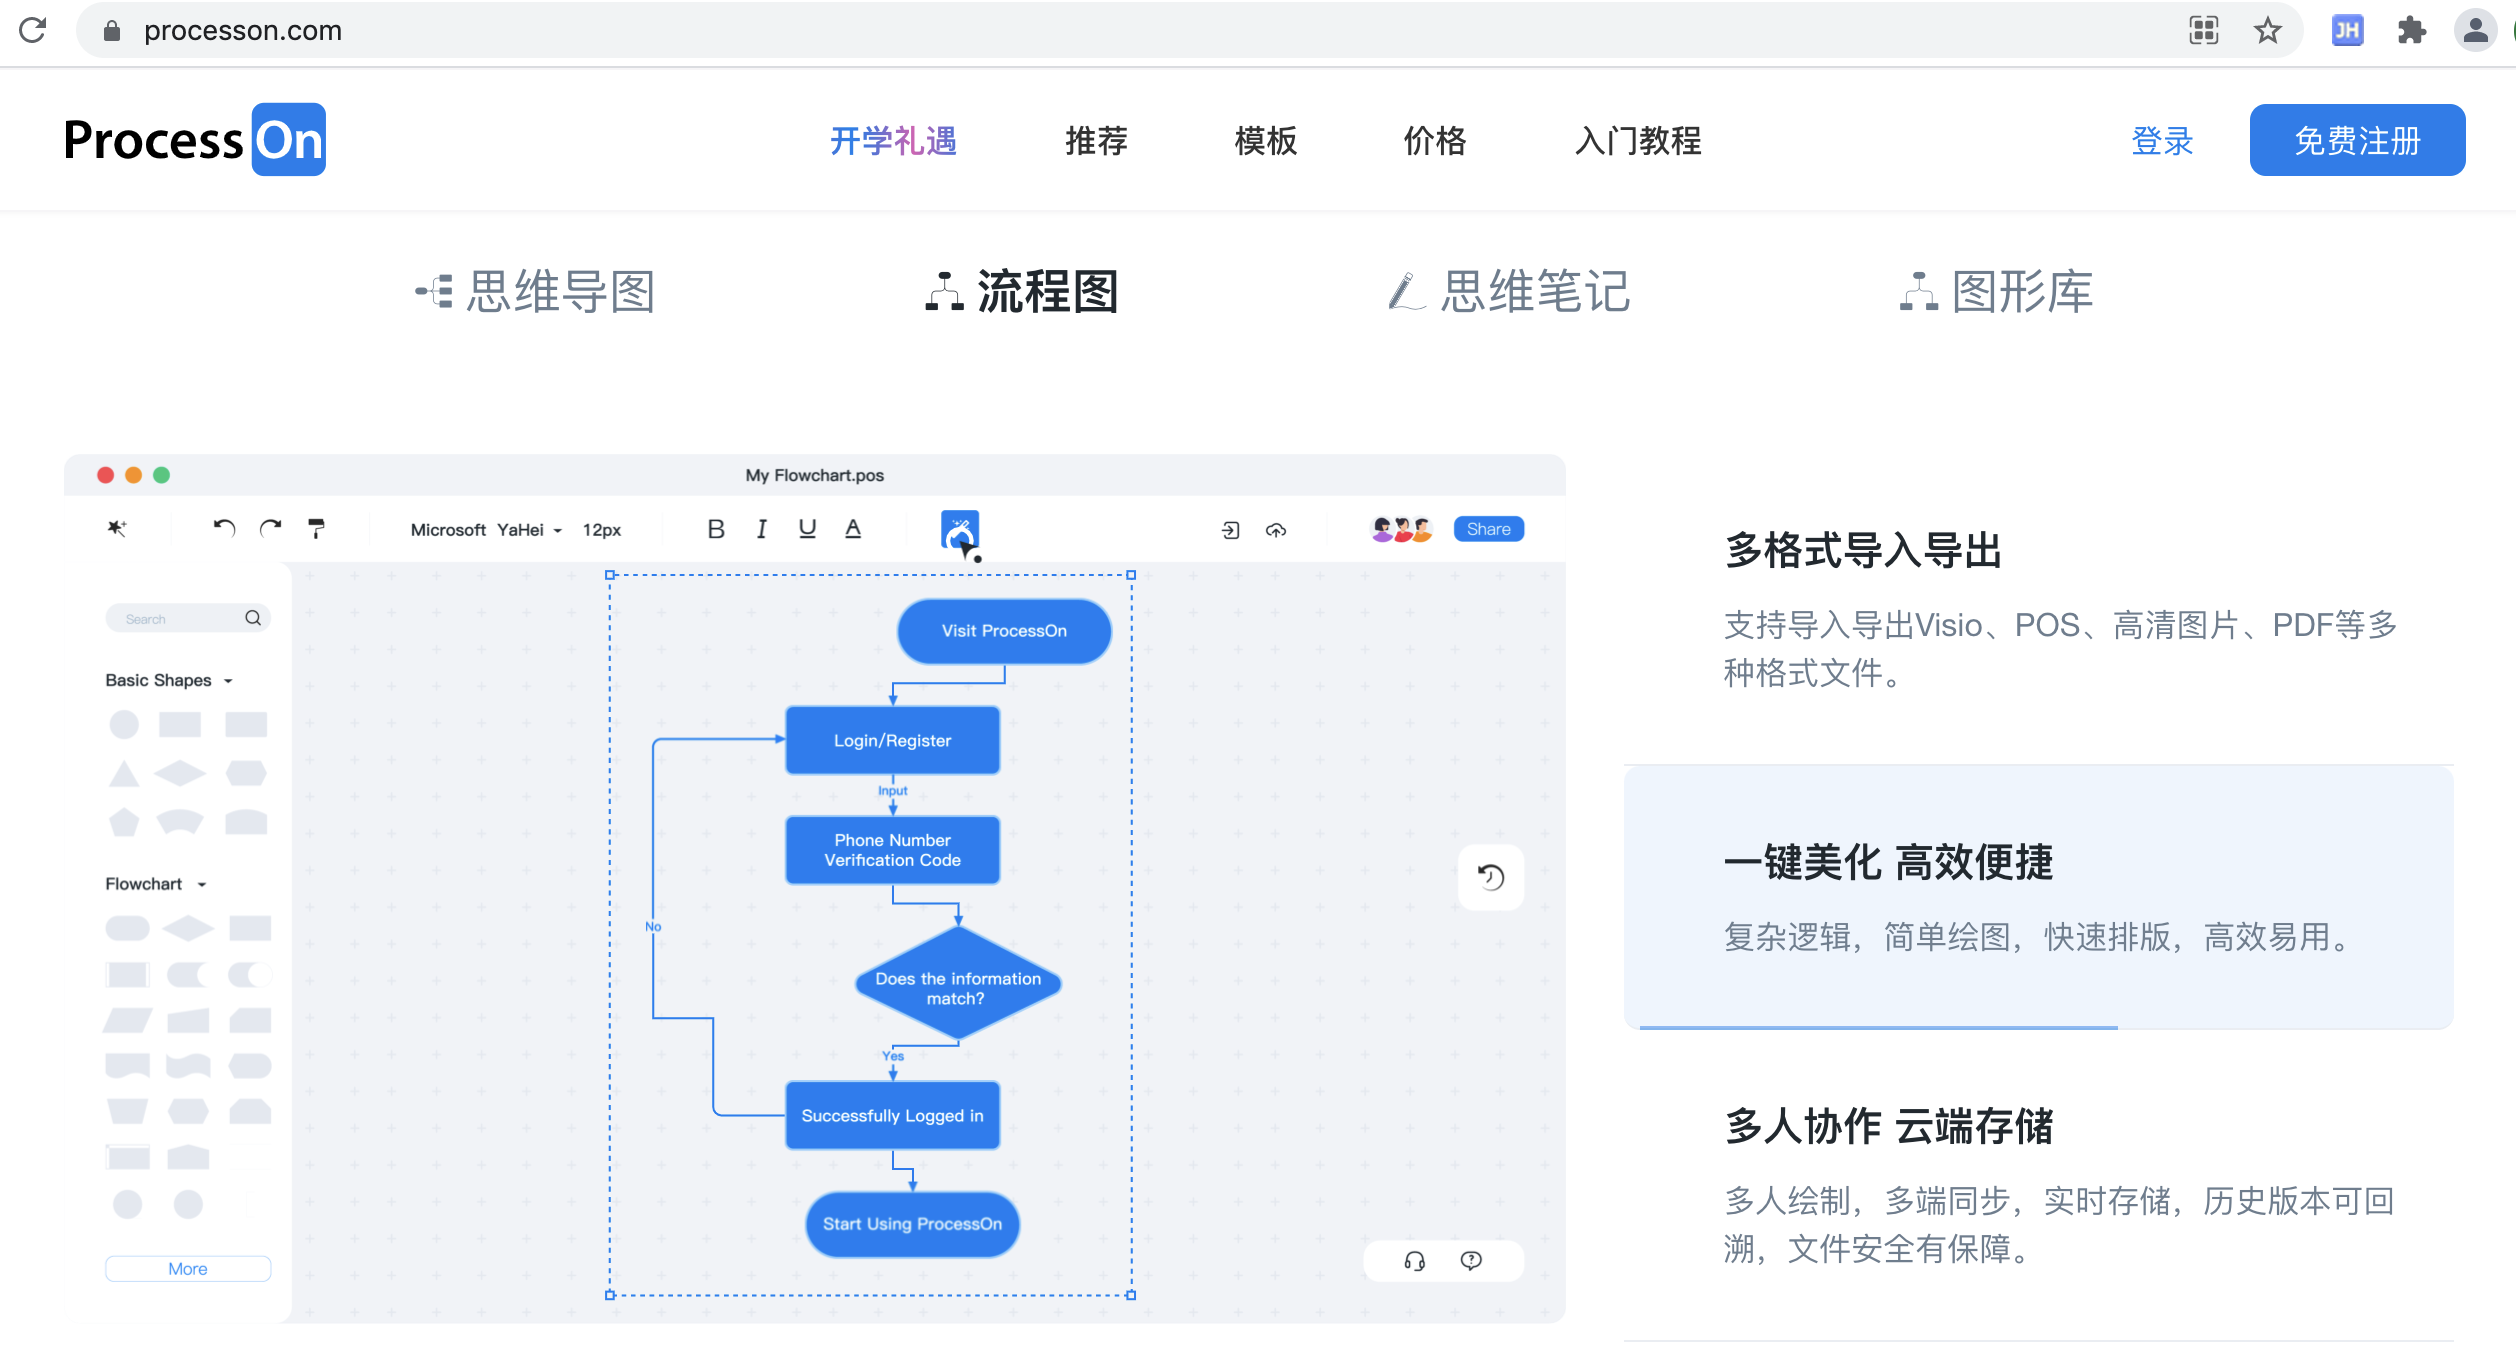Image resolution: width=2516 pixels, height=1358 pixels.
Task: Toggle text strikethrough formatting icon
Action: click(853, 530)
